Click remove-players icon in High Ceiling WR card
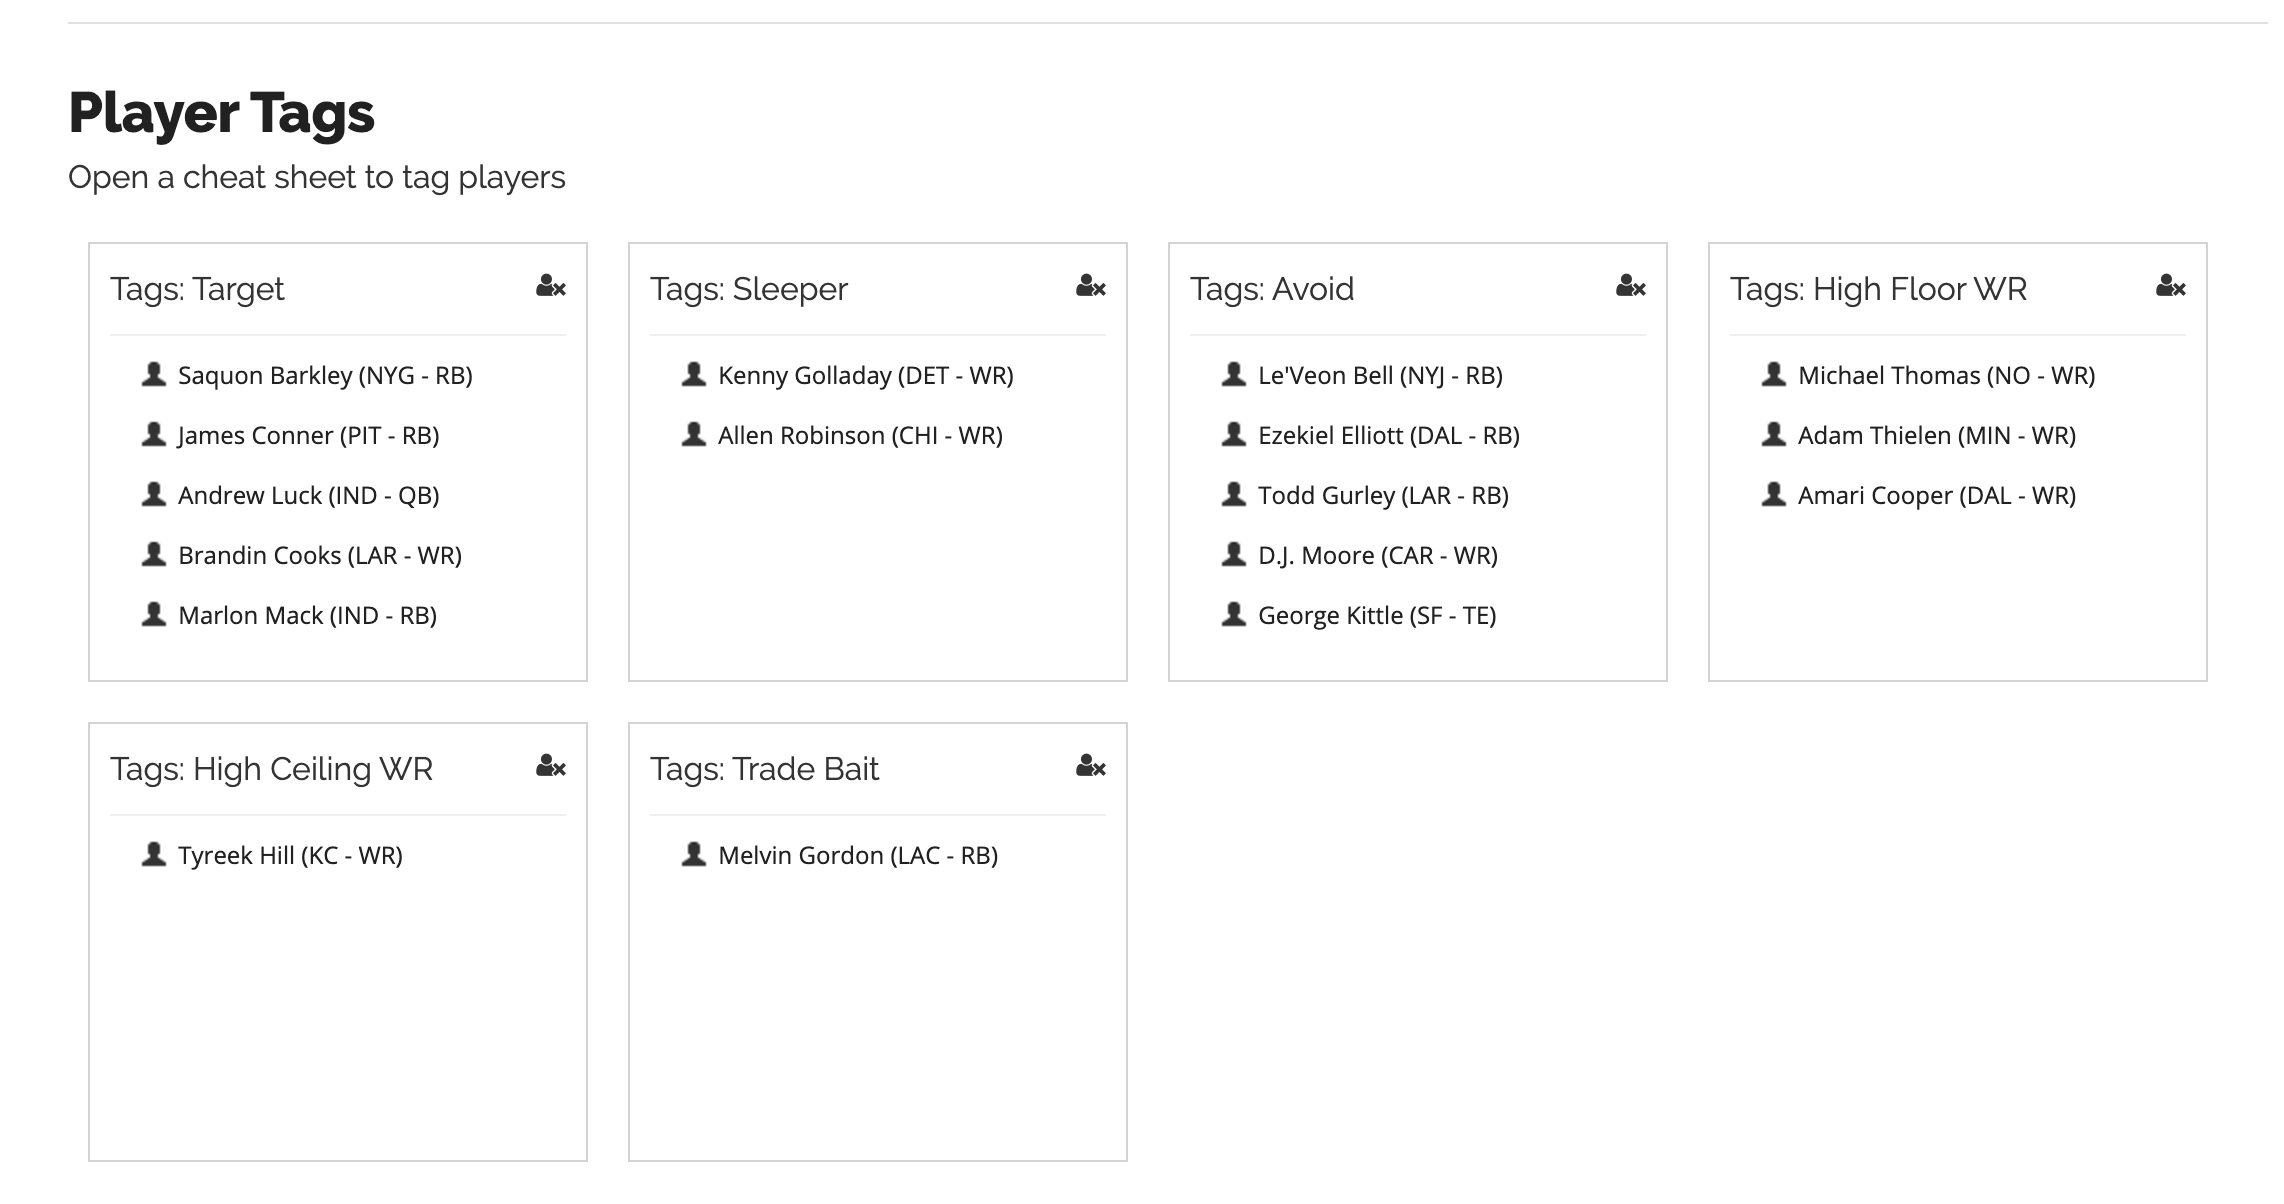 [551, 767]
